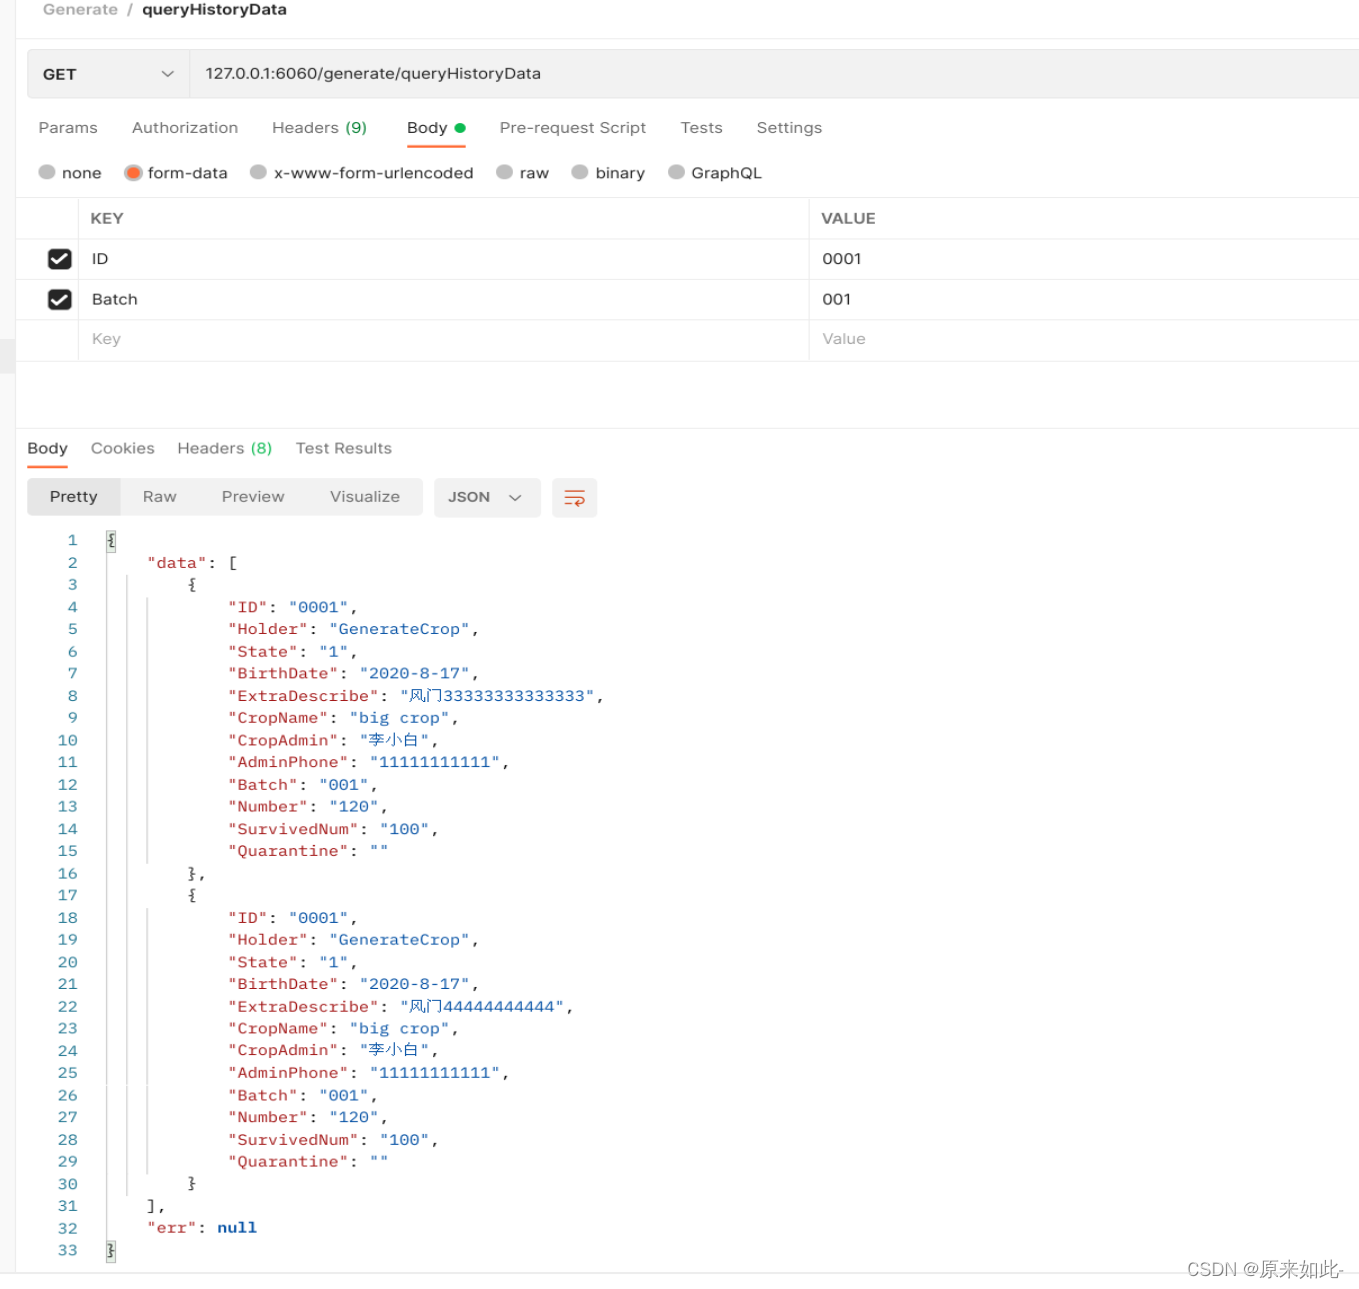1359x1289 pixels.
Task: Click the 0001 value cell
Action: pos(1084,259)
